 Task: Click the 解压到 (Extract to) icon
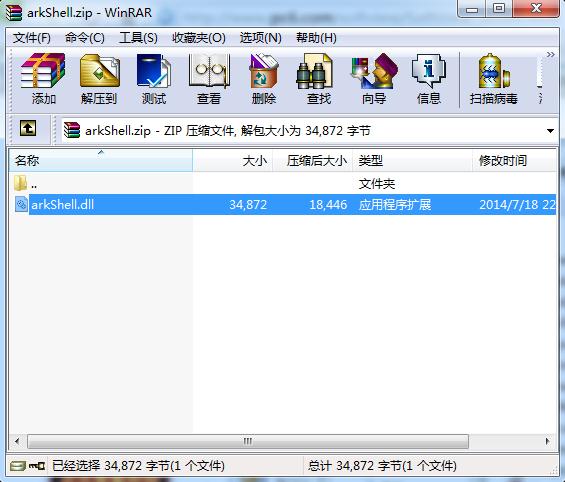(x=99, y=79)
